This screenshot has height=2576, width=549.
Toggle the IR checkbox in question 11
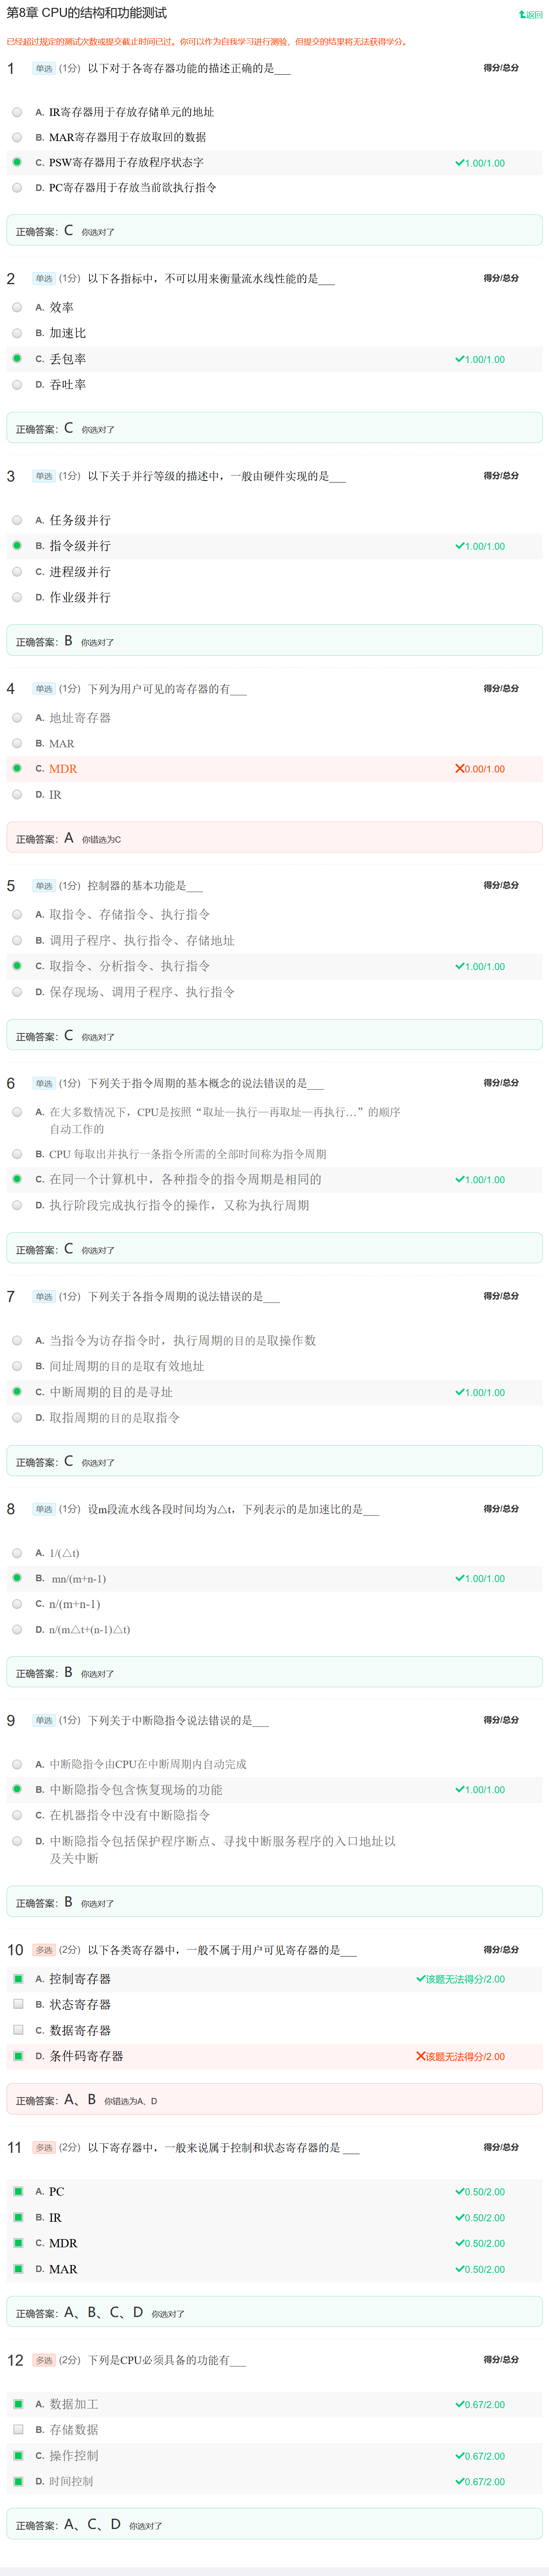click(18, 2217)
